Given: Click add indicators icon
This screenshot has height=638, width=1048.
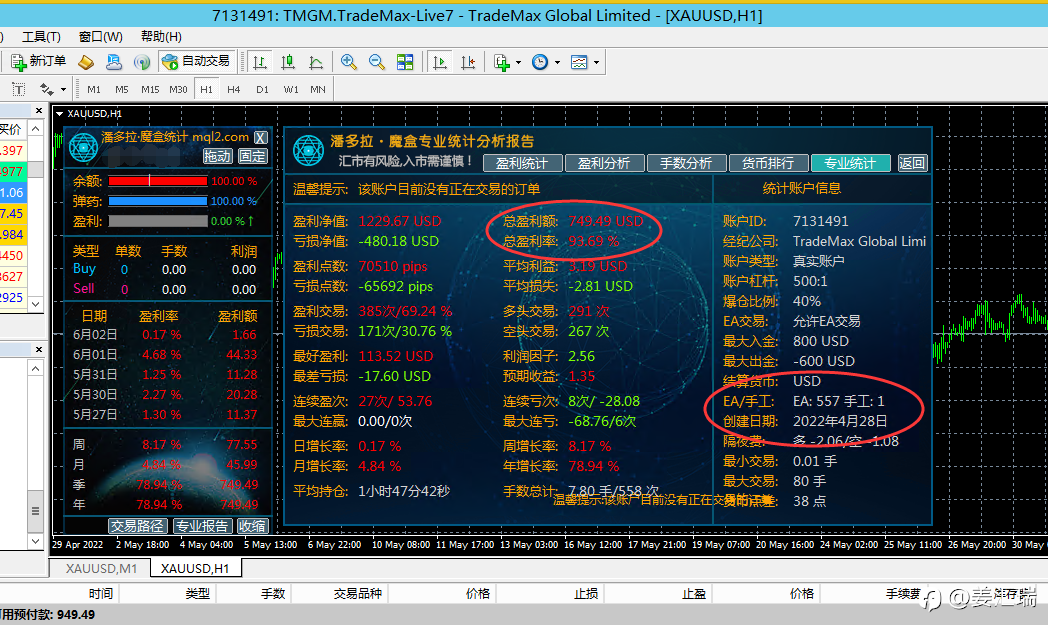Looking at the screenshot, I should 501,62.
